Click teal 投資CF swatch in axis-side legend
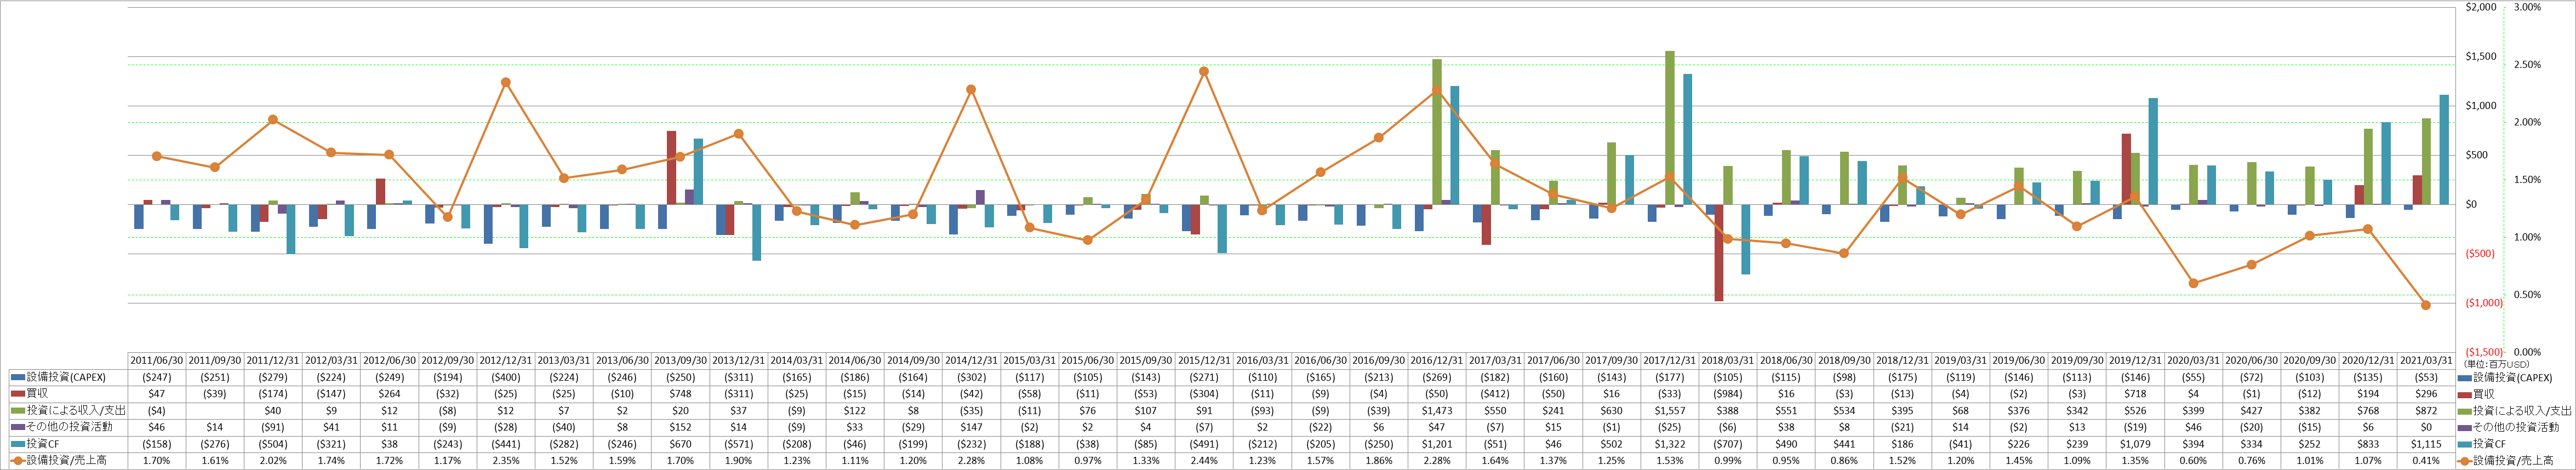 click(x=2465, y=444)
